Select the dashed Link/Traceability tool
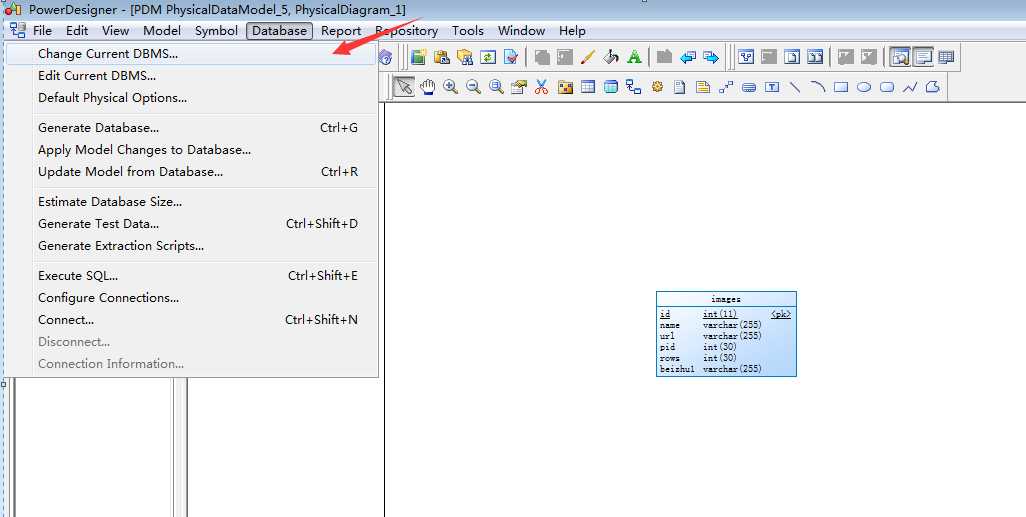 726,86
